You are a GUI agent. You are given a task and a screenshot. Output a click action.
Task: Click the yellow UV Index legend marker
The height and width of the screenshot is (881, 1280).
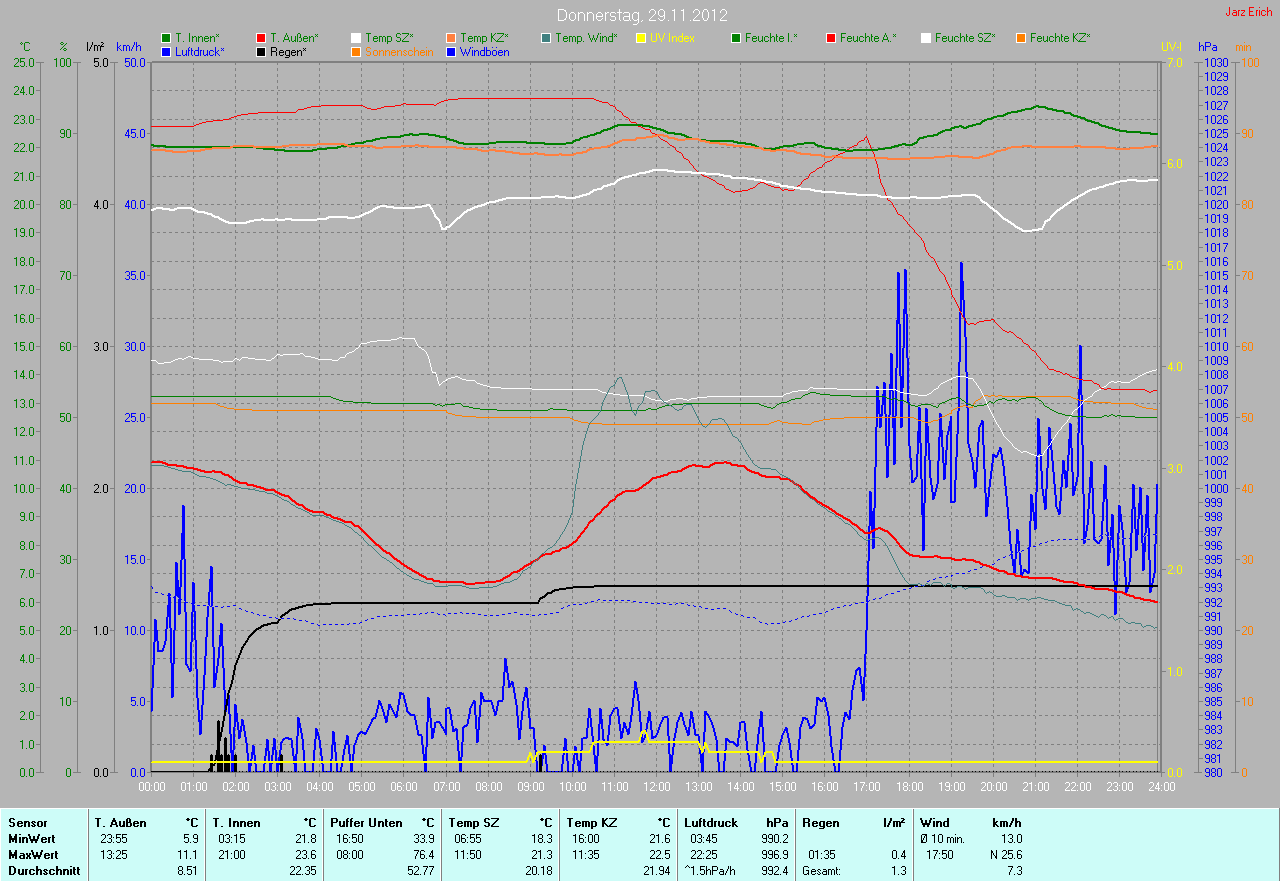pyautogui.click(x=641, y=38)
